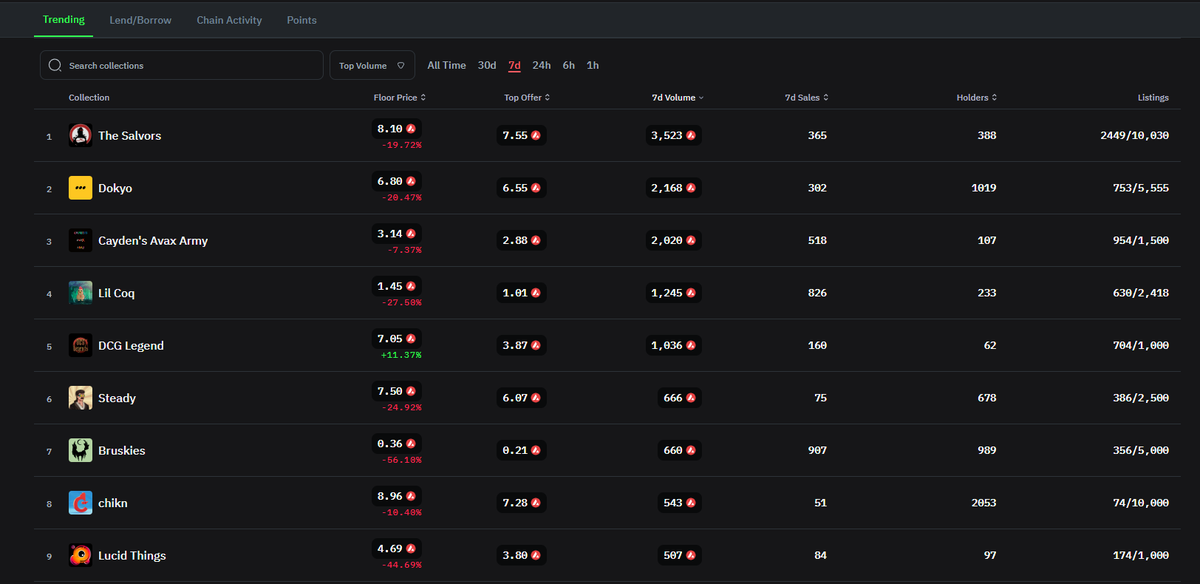This screenshot has height=584, width=1200.
Task: Open the Lucid Things avatar icon
Action: pos(80,555)
